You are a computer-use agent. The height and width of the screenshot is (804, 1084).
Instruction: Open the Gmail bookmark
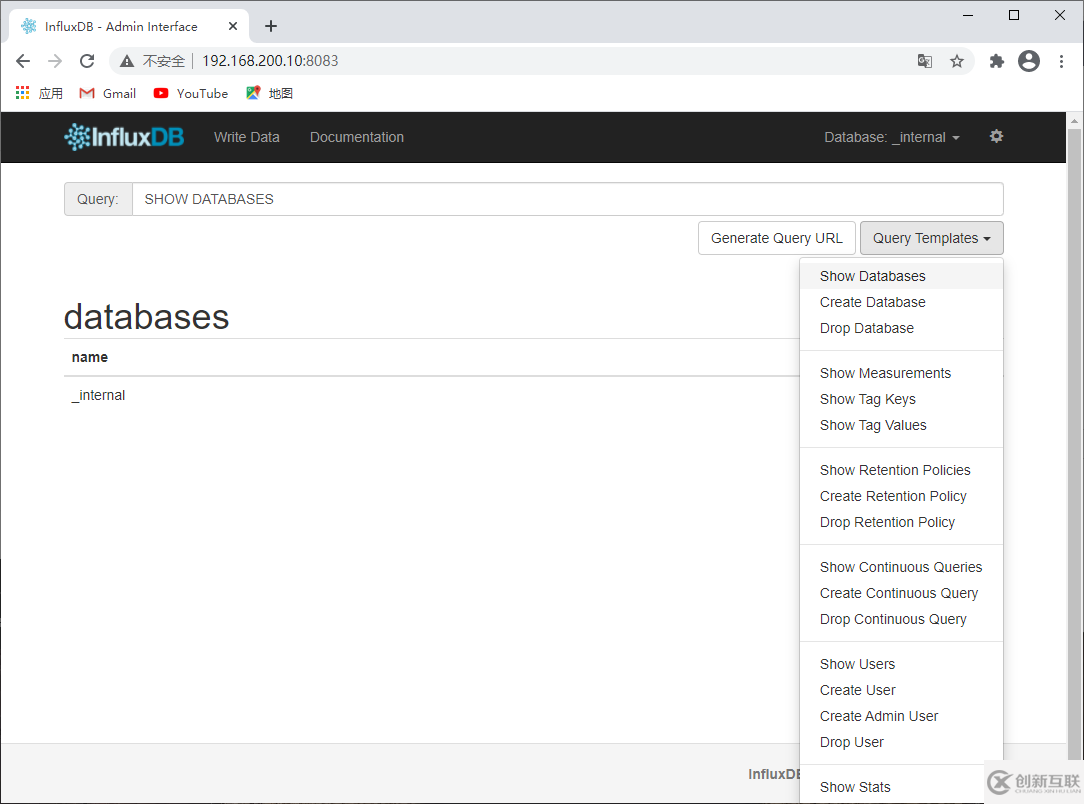pos(108,93)
